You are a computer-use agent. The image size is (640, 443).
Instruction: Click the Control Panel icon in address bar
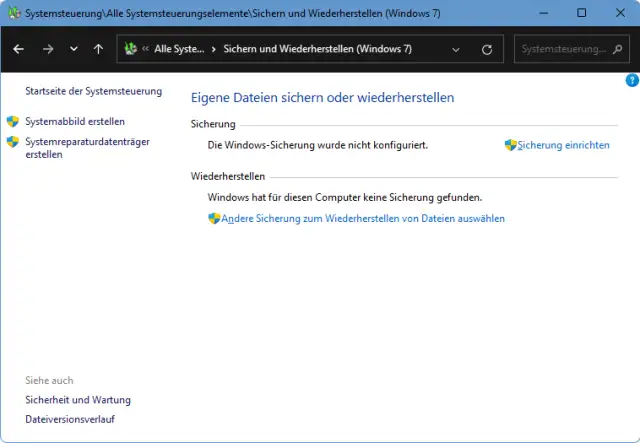130,49
